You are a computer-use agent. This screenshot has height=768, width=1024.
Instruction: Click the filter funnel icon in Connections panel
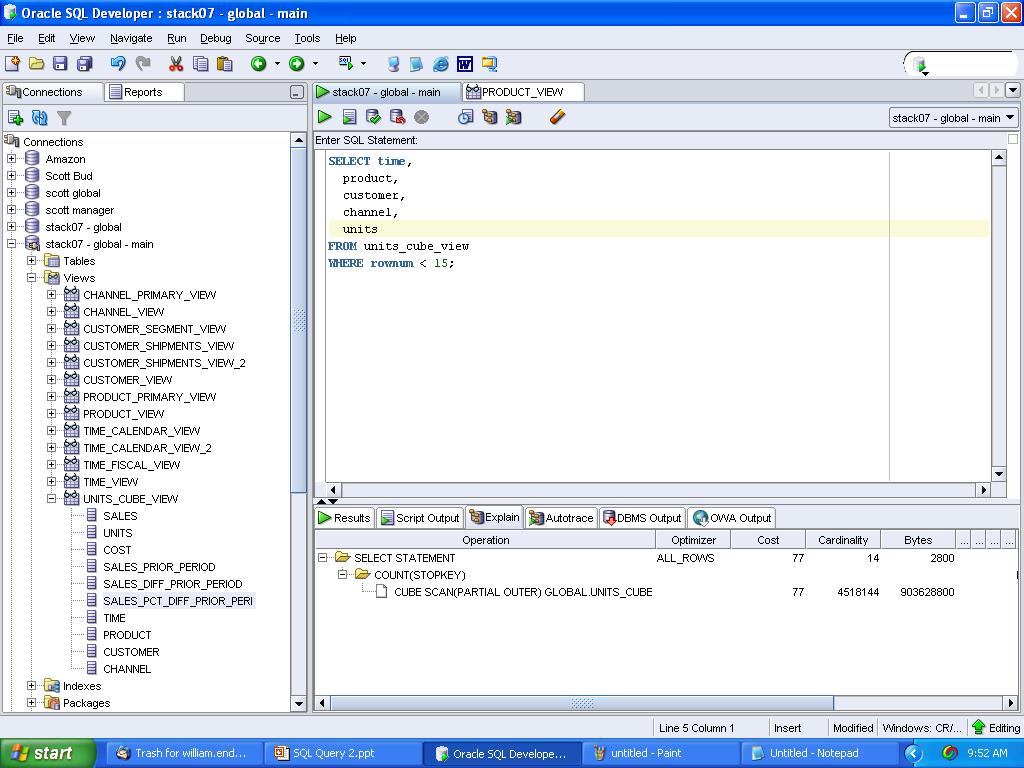coord(64,118)
